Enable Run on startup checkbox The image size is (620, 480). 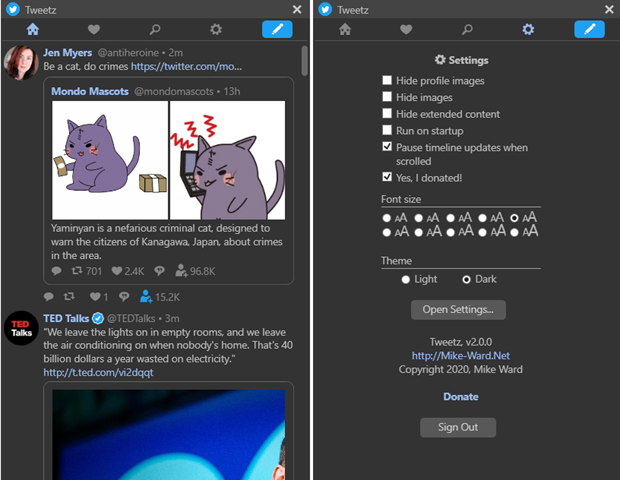coord(387,130)
